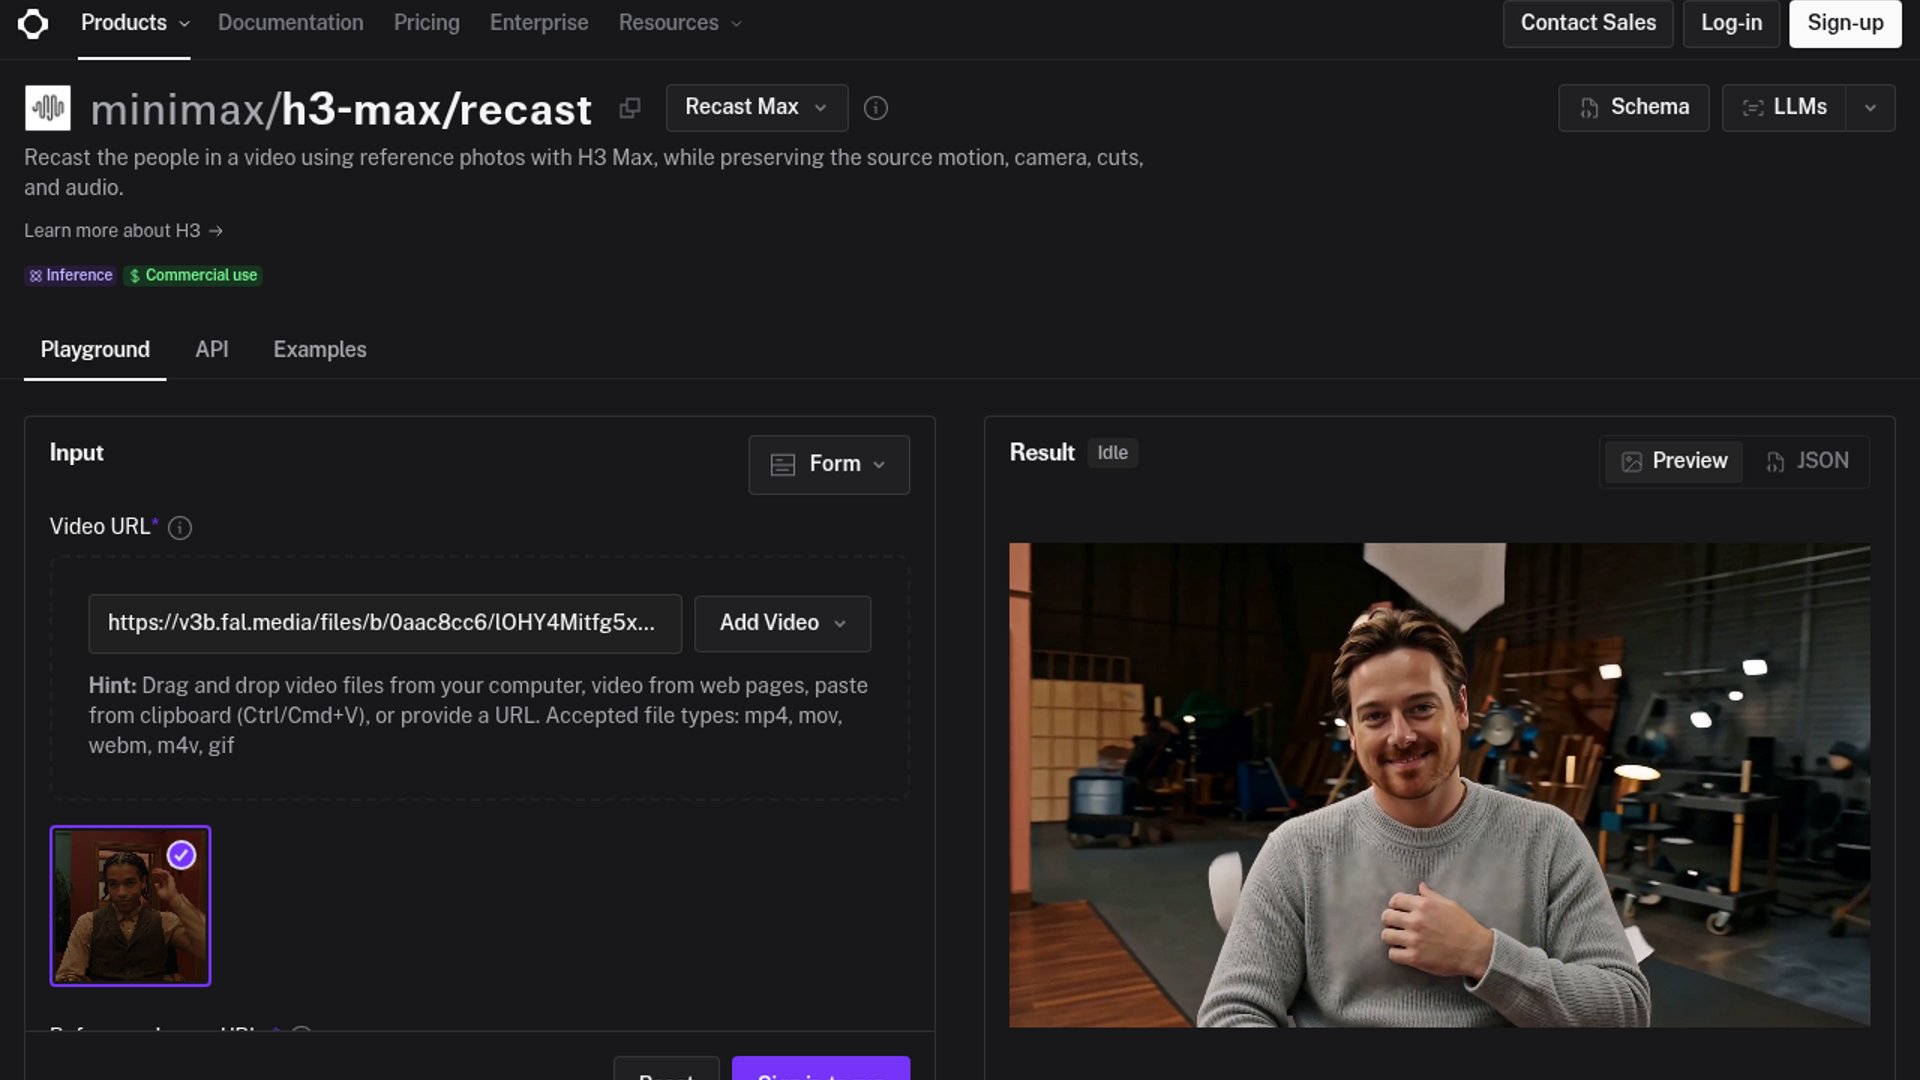This screenshot has height=1080, width=1920.
Task: Click the Sign-up button
Action: (1845, 23)
